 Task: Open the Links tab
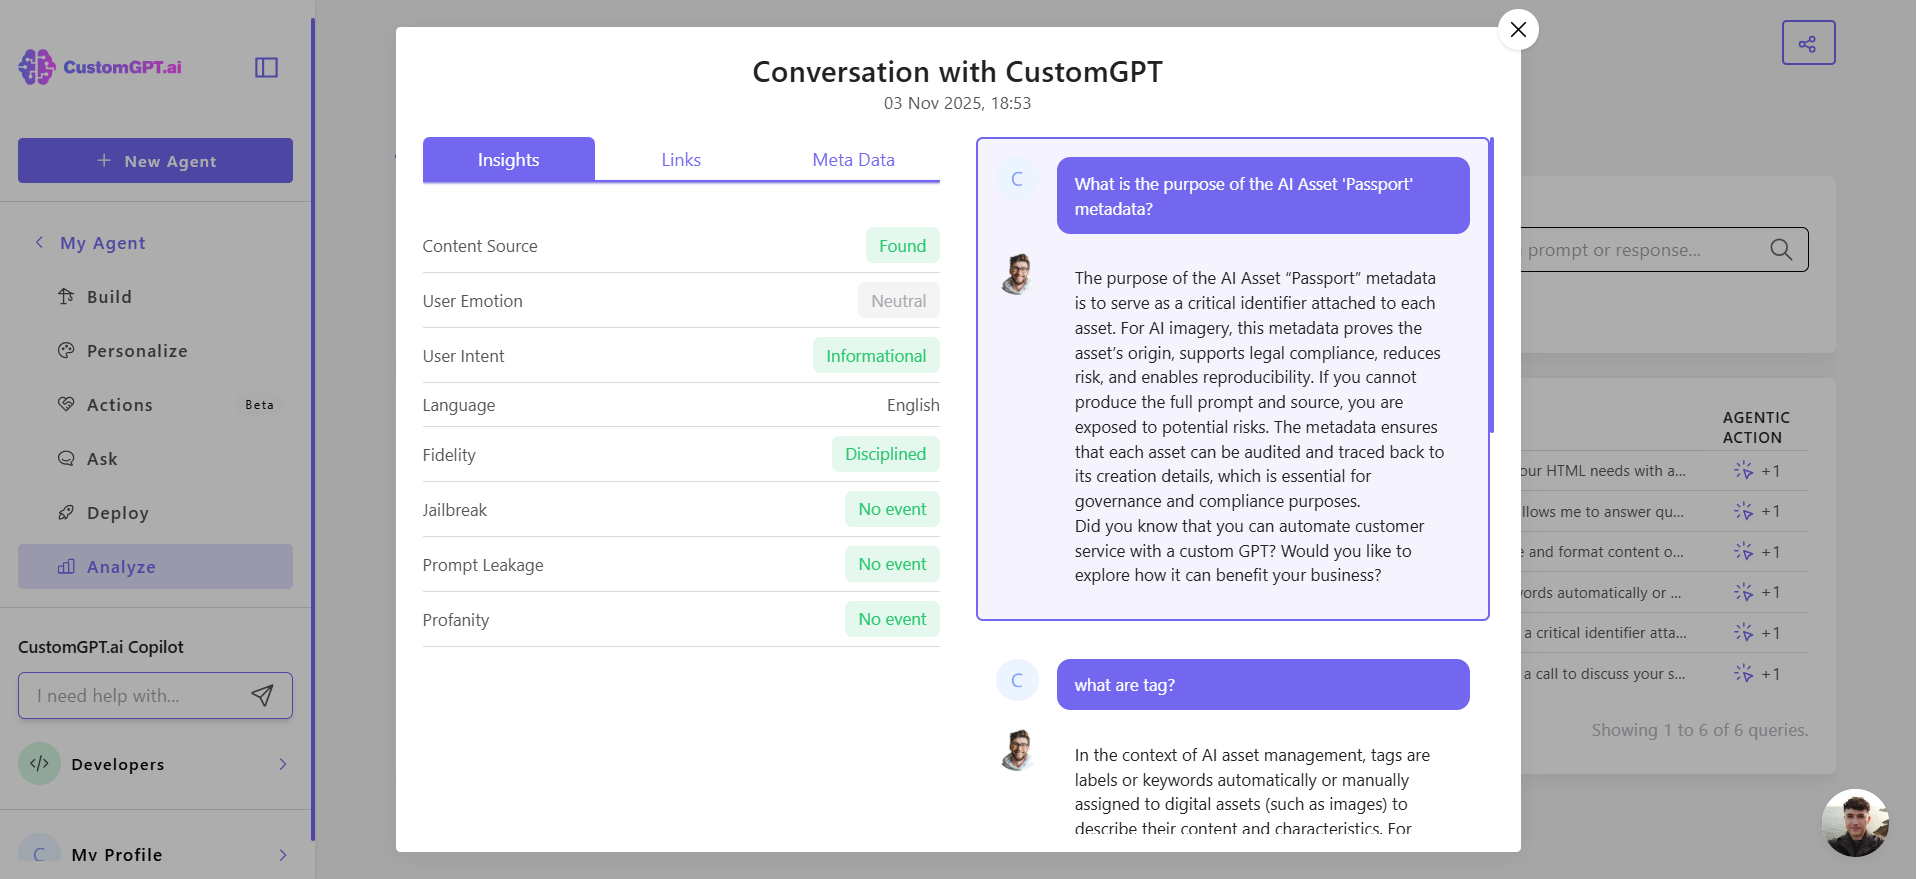point(681,159)
